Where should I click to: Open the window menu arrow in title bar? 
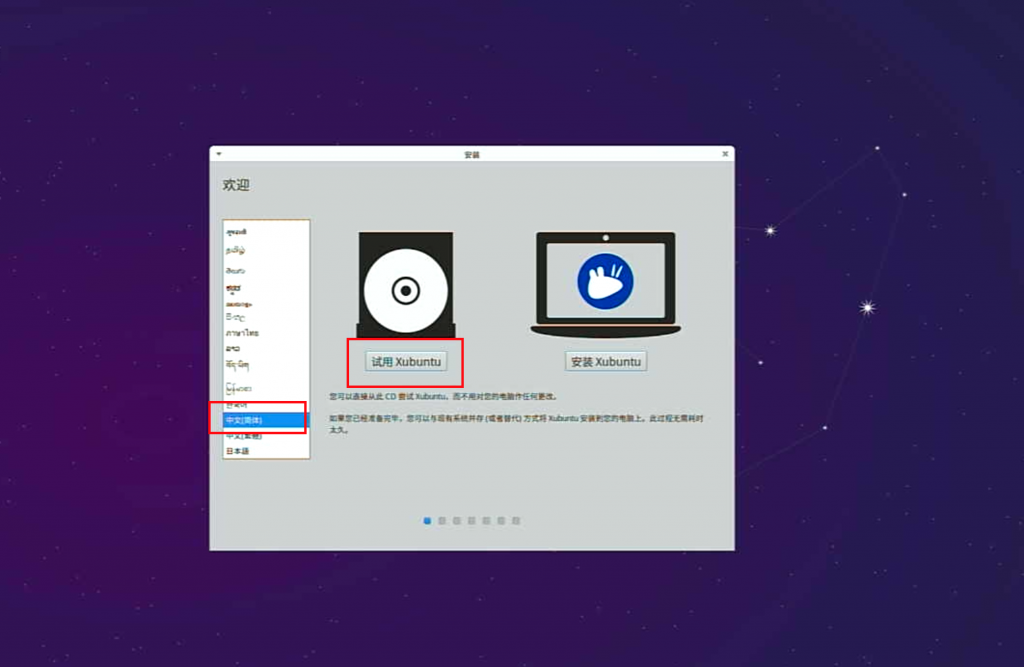(219, 154)
